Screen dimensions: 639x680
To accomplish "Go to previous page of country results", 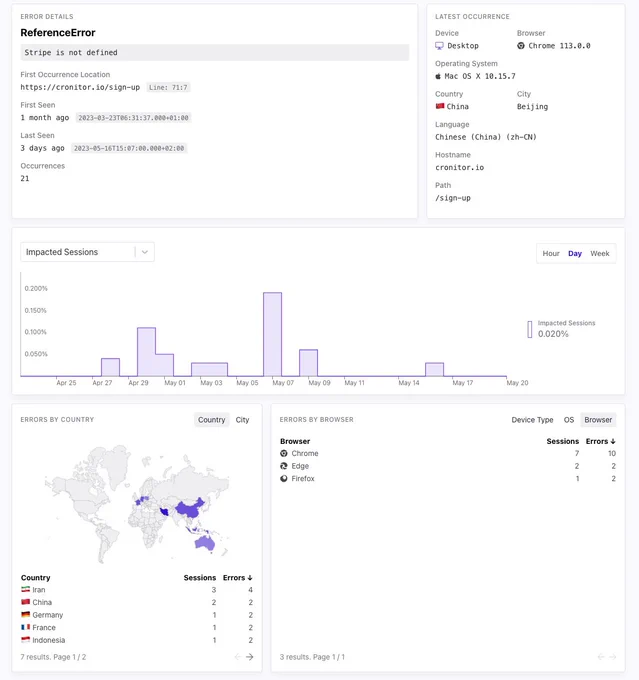I will (238, 657).
